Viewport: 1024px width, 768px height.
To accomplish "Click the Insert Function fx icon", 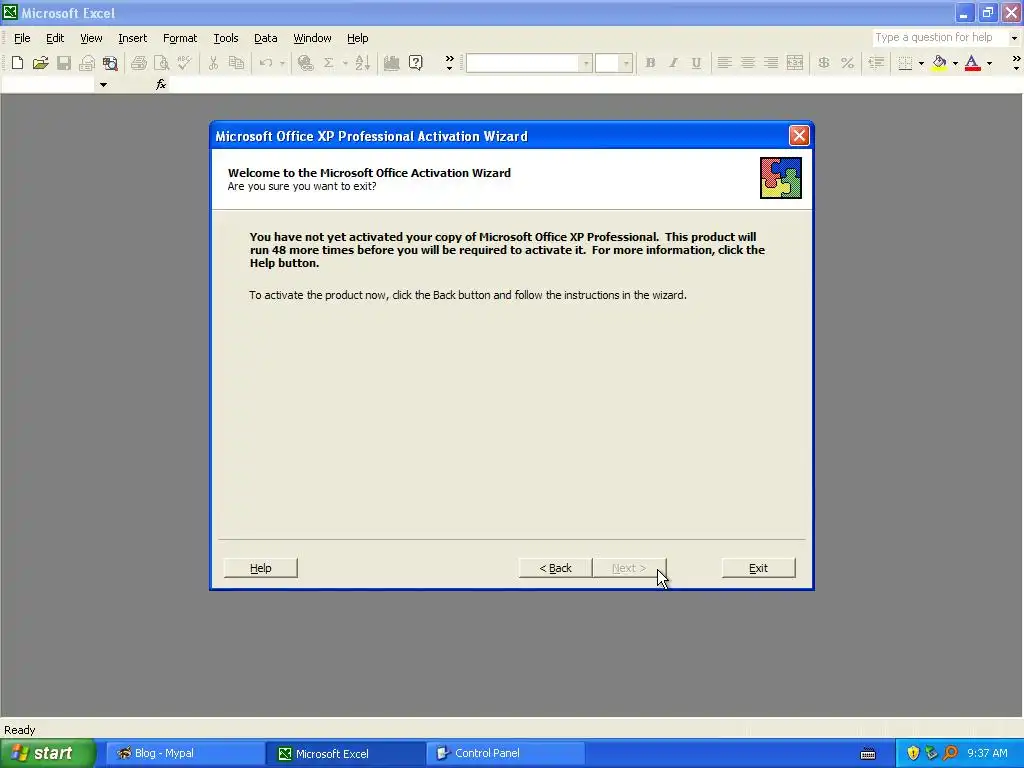I will (161, 84).
